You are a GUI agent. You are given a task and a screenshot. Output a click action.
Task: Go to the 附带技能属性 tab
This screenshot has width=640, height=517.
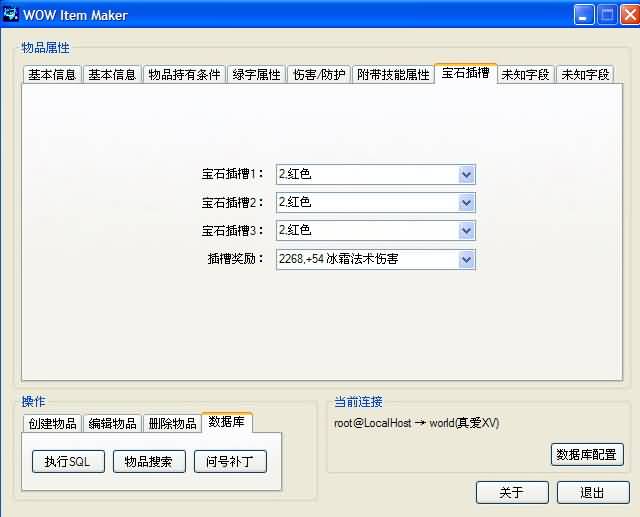(393, 75)
